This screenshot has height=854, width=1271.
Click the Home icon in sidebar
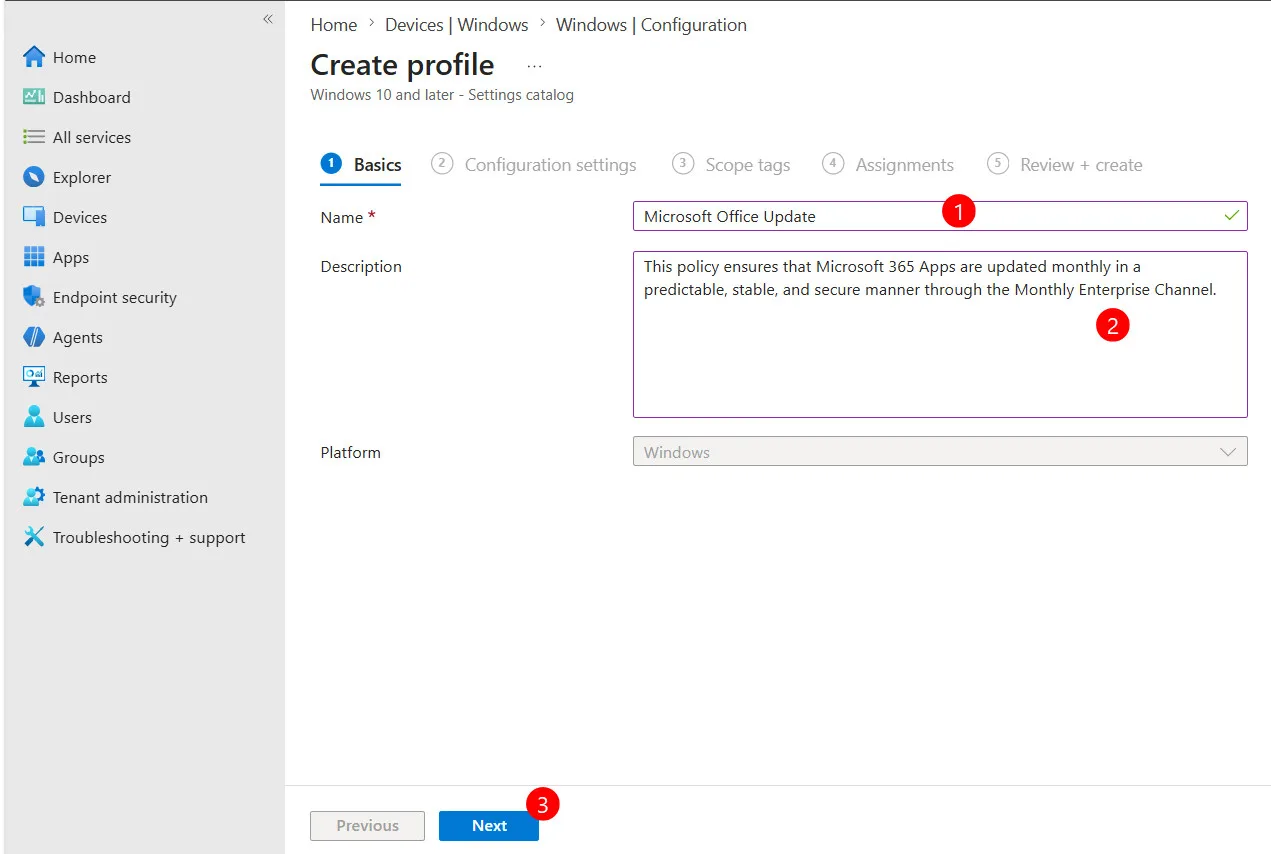point(34,57)
